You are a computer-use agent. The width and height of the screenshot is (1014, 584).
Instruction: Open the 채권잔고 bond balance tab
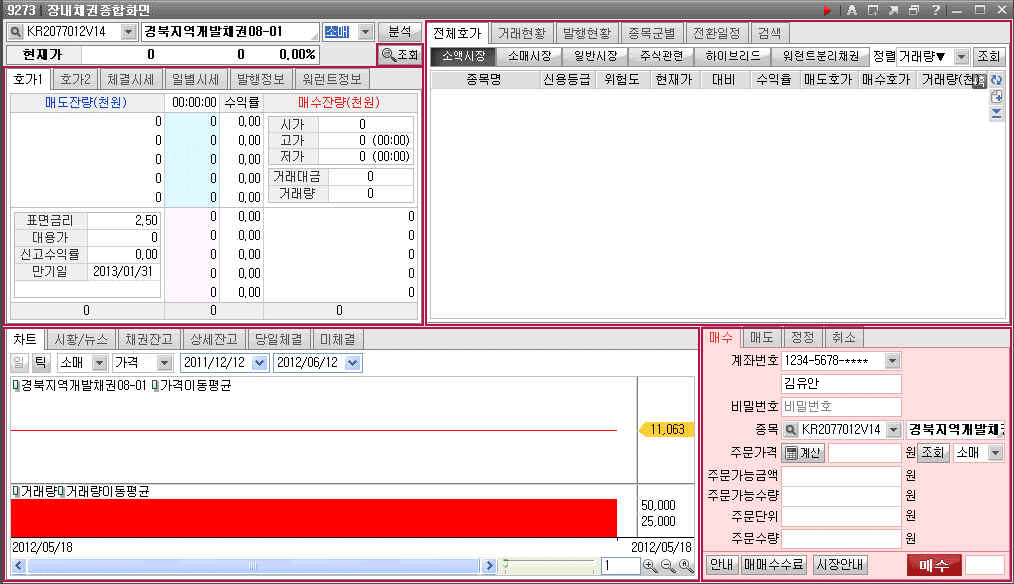point(148,339)
